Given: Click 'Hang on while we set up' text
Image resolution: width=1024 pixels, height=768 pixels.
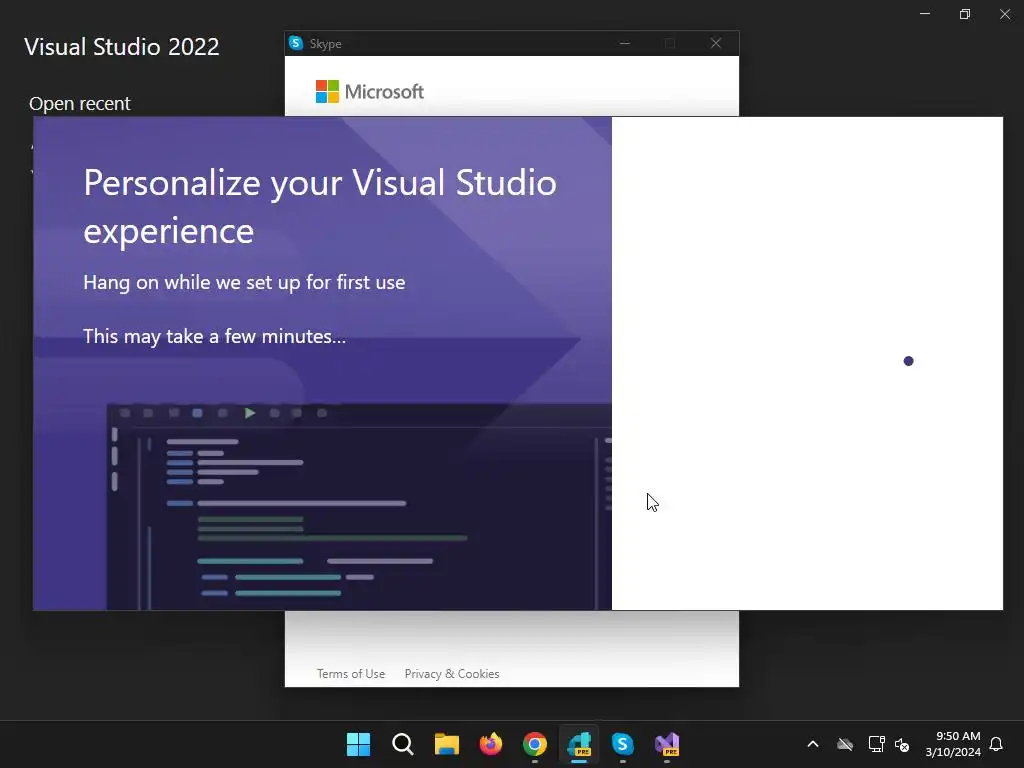Looking at the screenshot, I should tap(244, 282).
